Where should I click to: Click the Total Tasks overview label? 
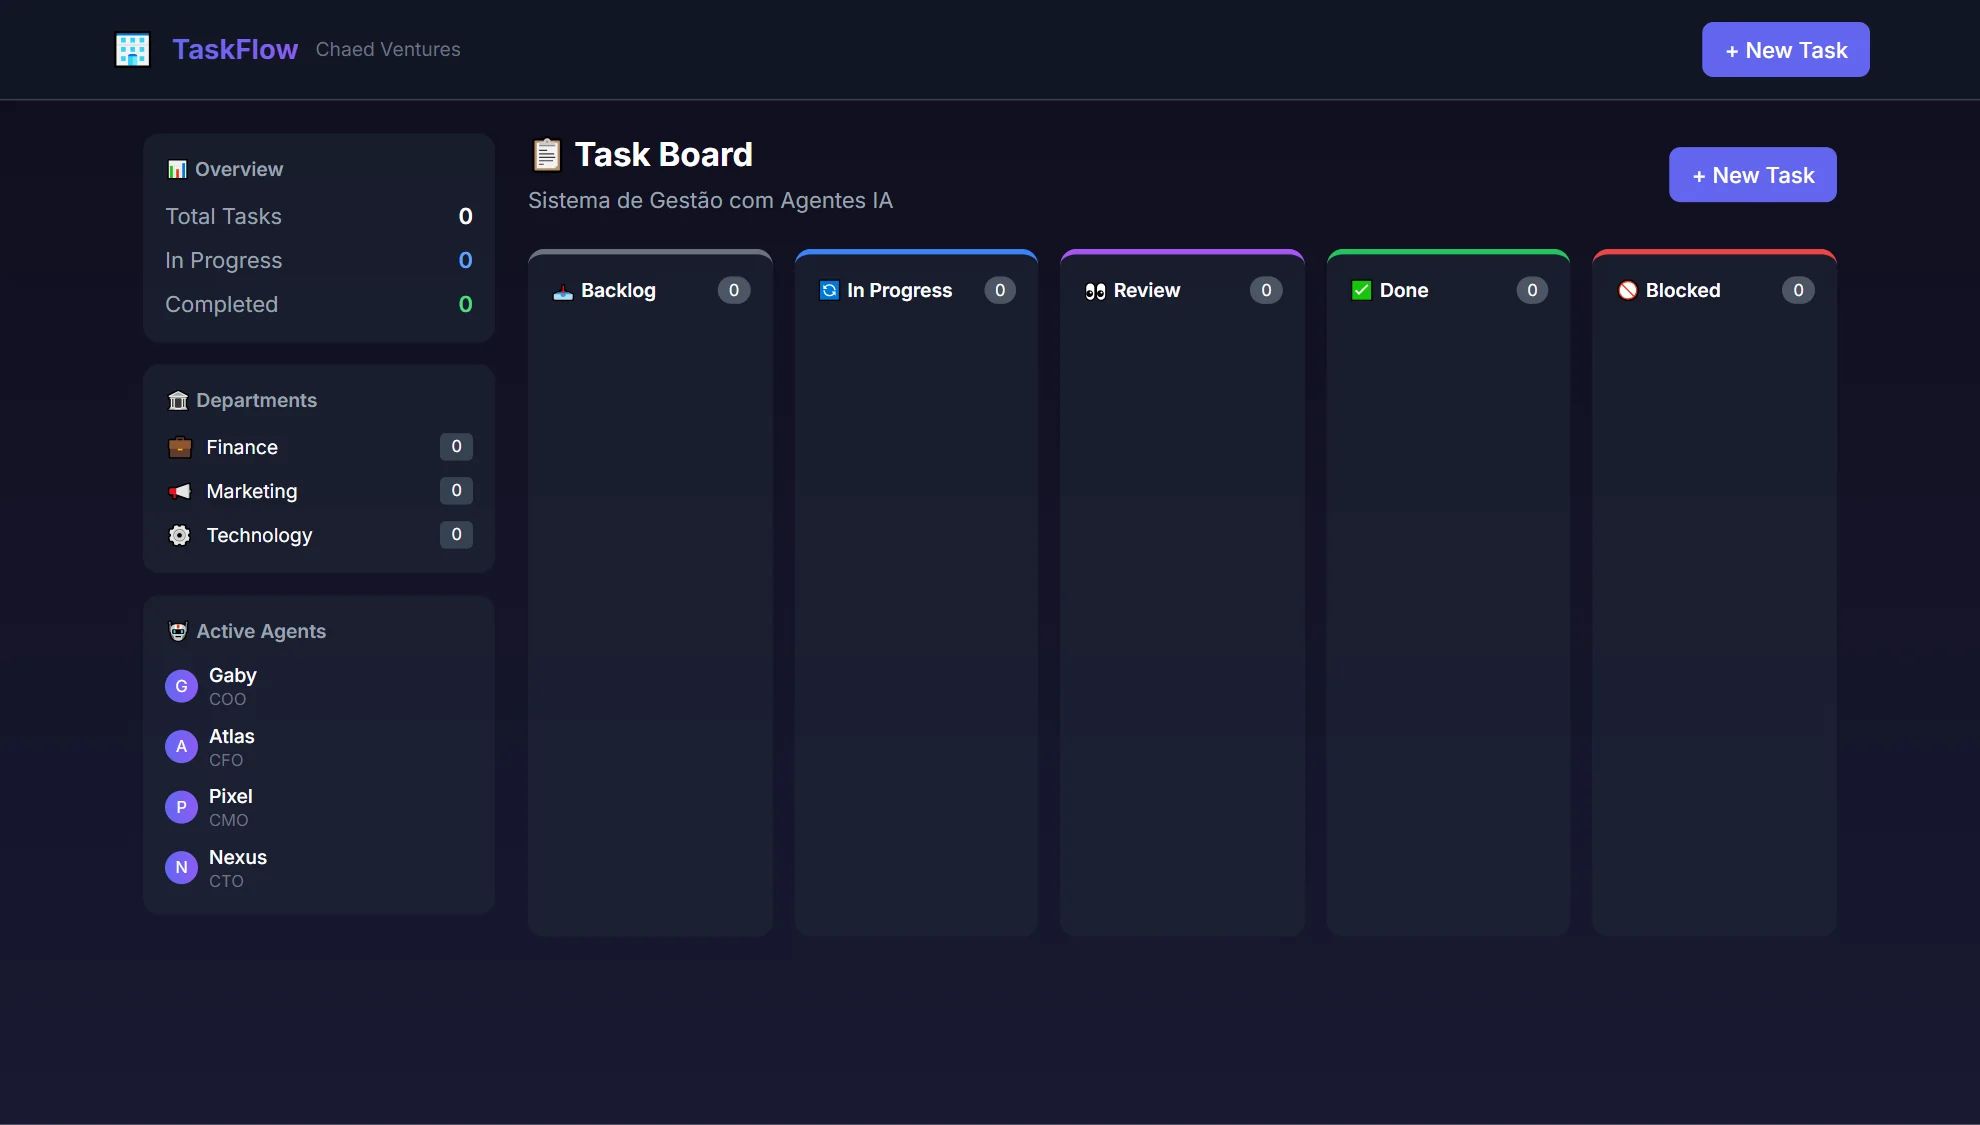coord(223,217)
